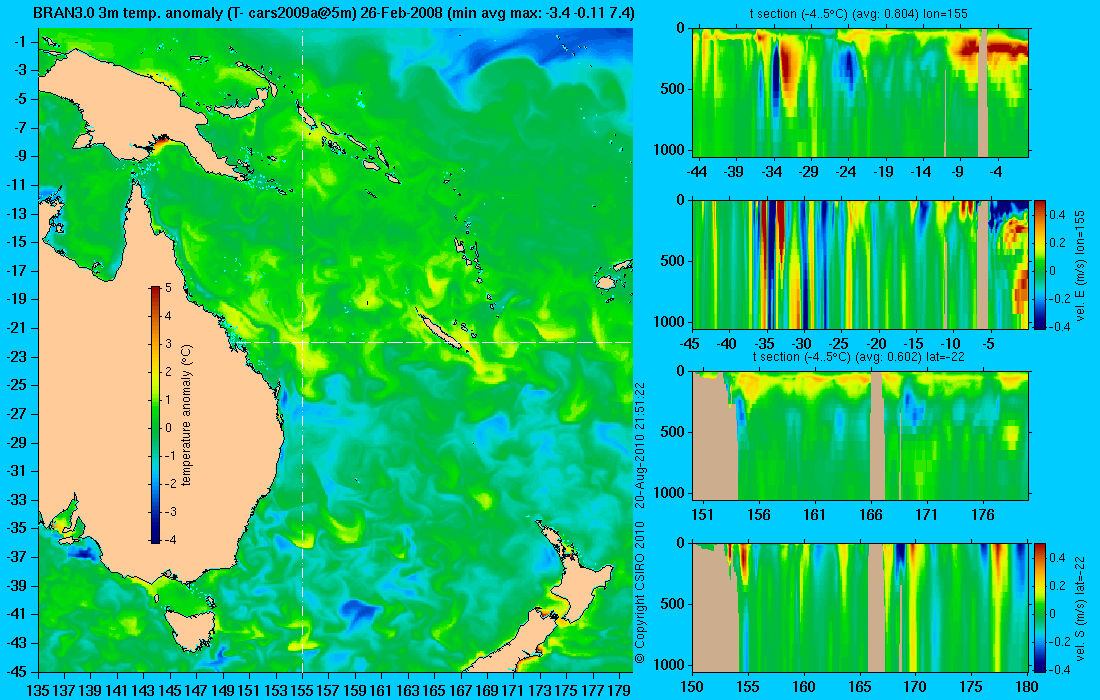
Task: Click where the white dashed section lines cross on the map
Action: [x=302, y=342]
